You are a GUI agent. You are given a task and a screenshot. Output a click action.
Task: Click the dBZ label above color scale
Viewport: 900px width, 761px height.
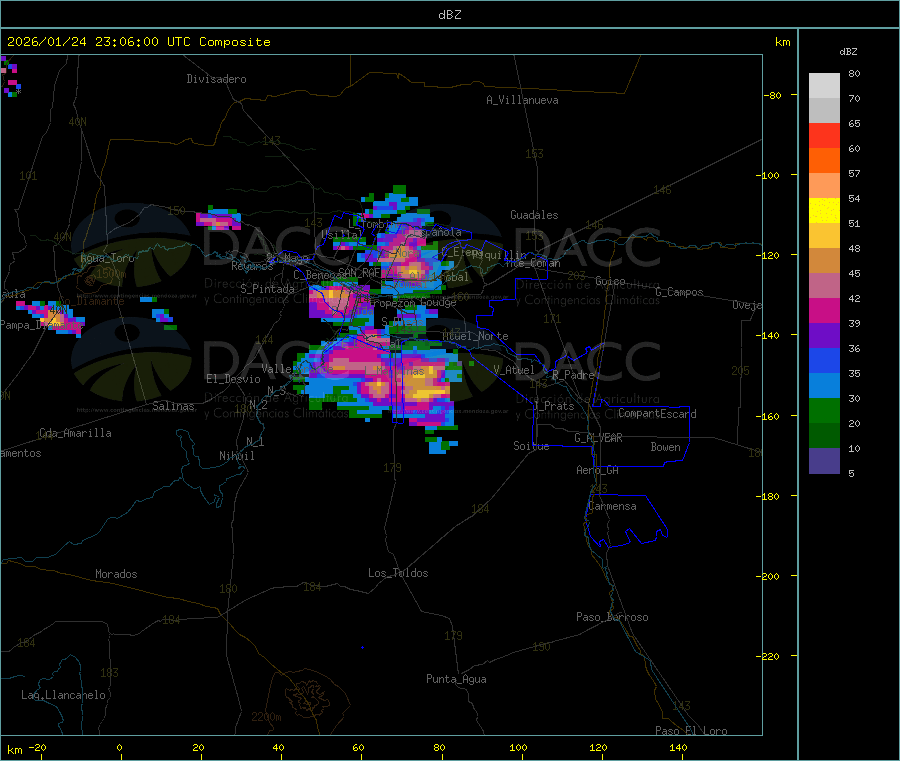point(848,52)
